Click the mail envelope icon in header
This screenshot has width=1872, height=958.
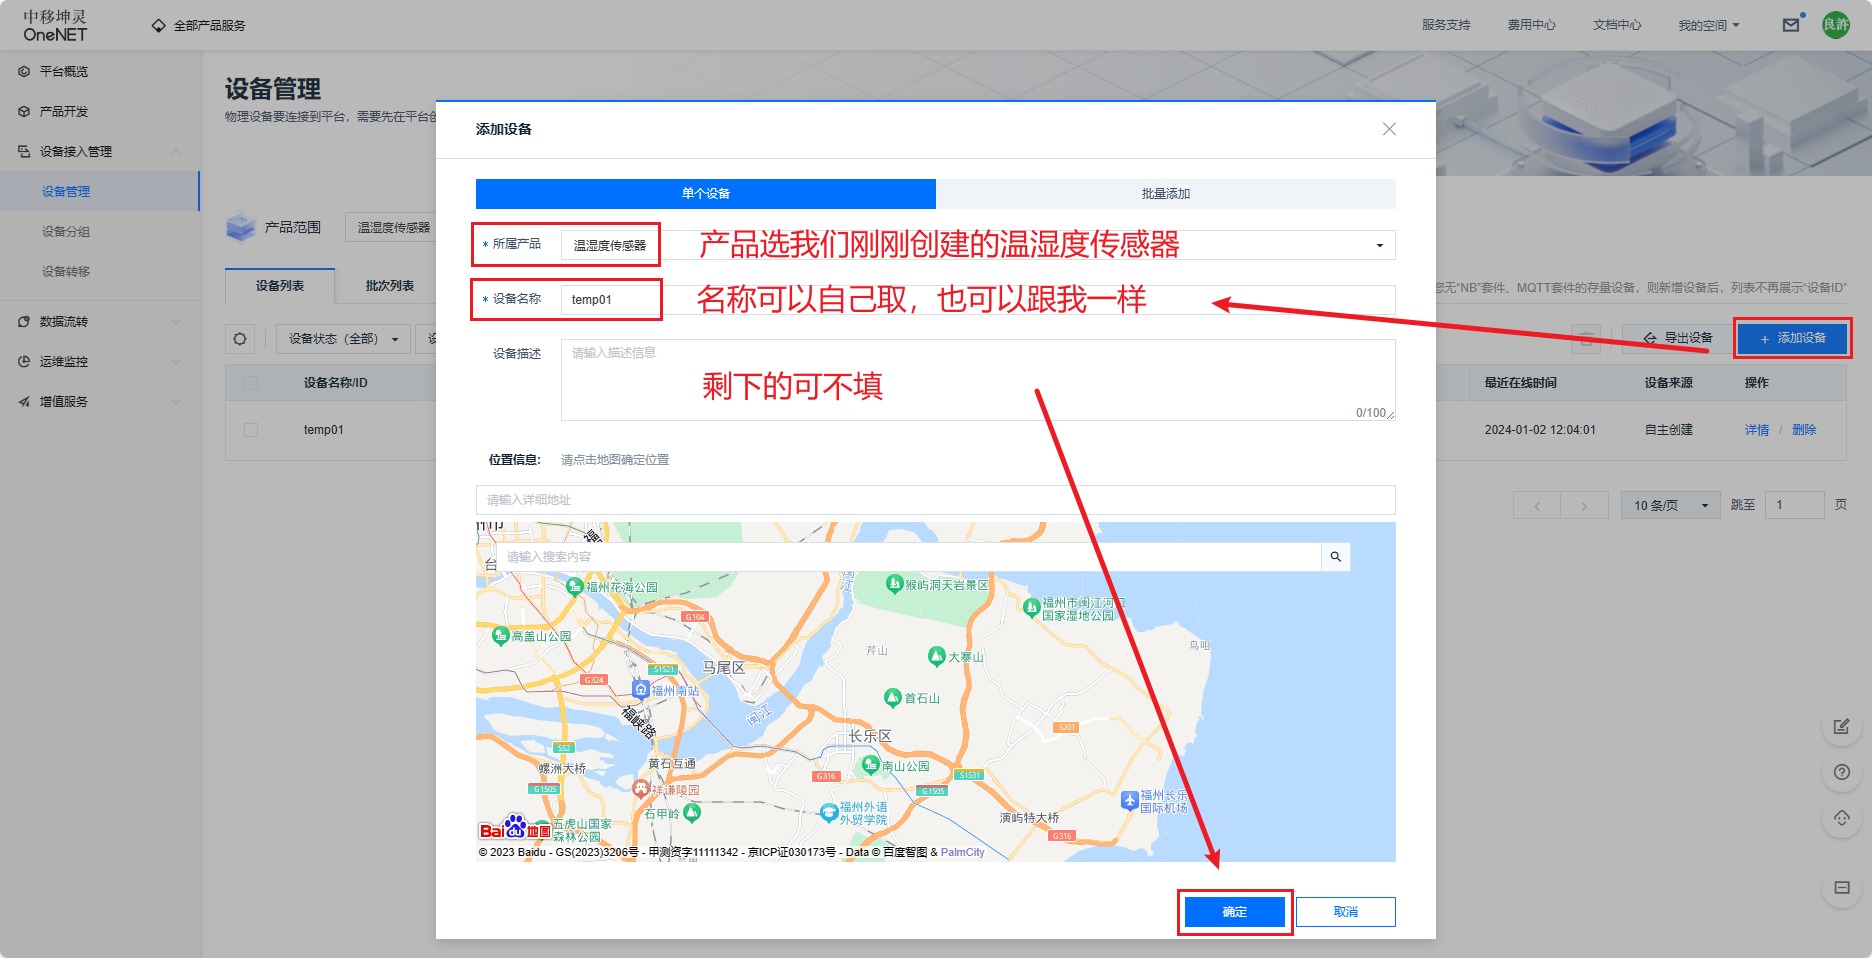1790,25
